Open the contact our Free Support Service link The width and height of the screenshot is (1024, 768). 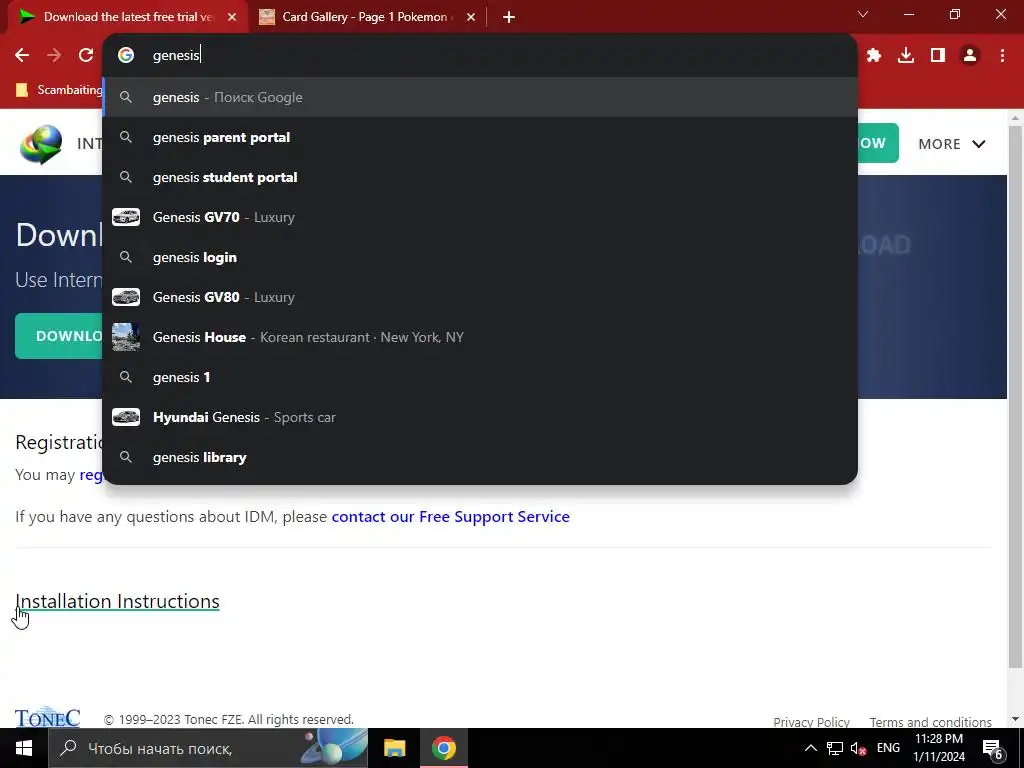[451, 517]
